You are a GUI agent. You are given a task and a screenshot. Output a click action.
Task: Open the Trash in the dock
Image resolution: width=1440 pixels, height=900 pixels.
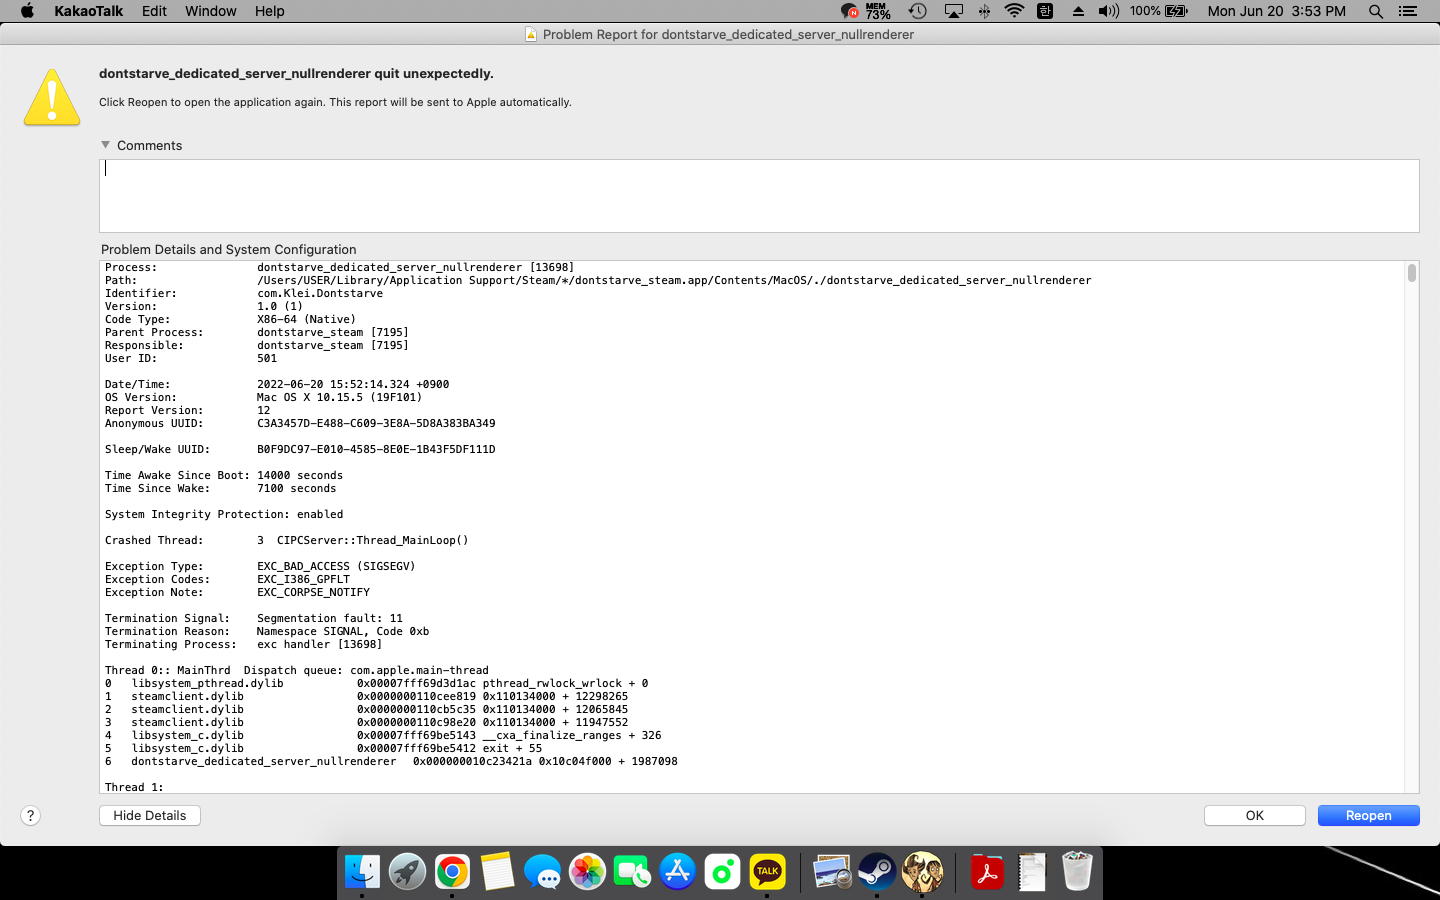[1077, 871]
